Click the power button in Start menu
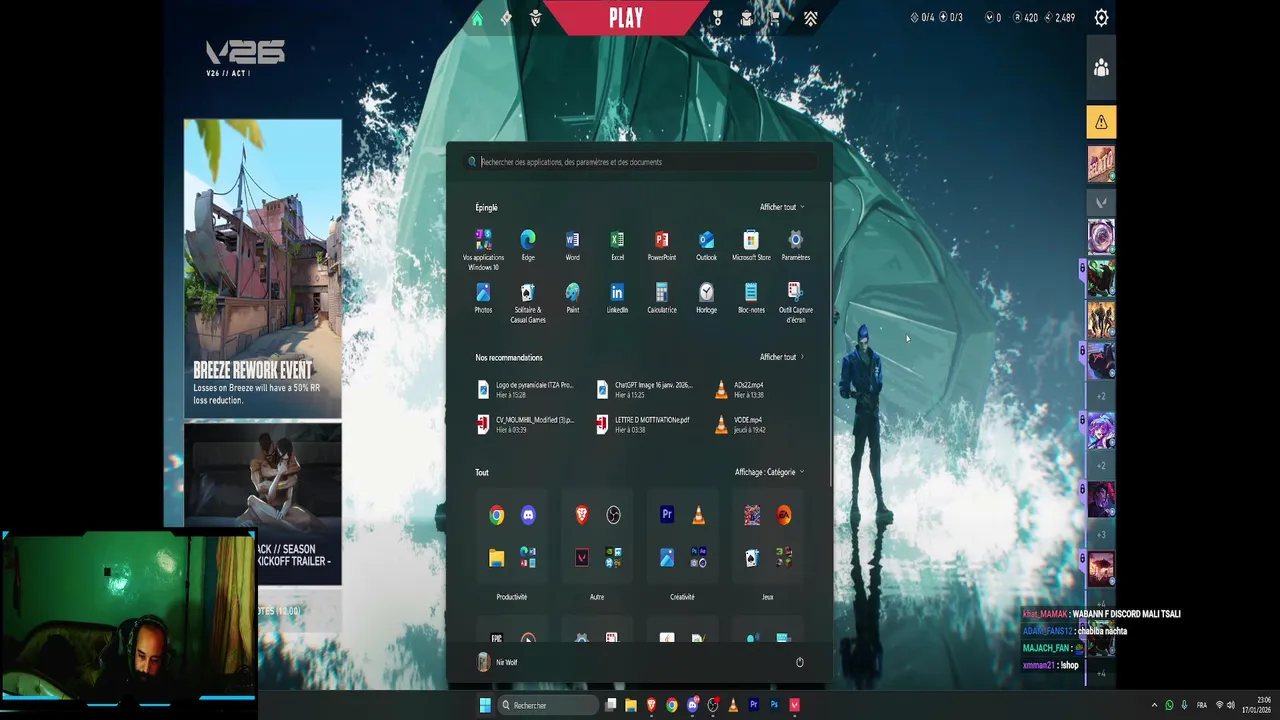Image resolution: width=1280 pixels, height=720 pixels. 799,662
